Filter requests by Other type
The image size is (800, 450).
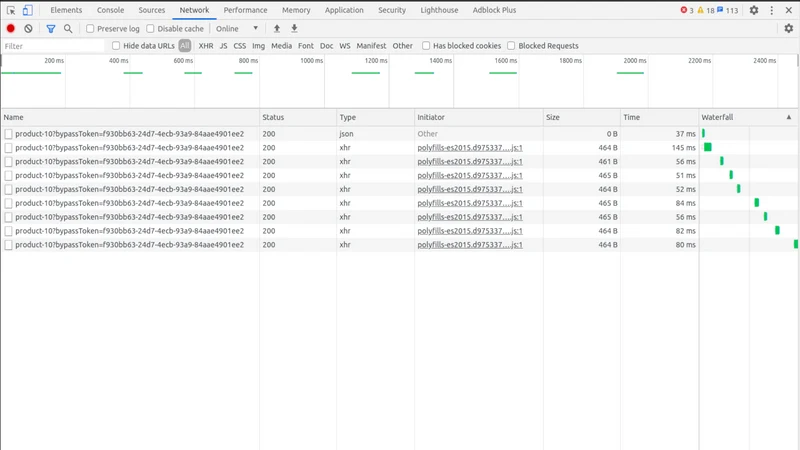[403, 46]
